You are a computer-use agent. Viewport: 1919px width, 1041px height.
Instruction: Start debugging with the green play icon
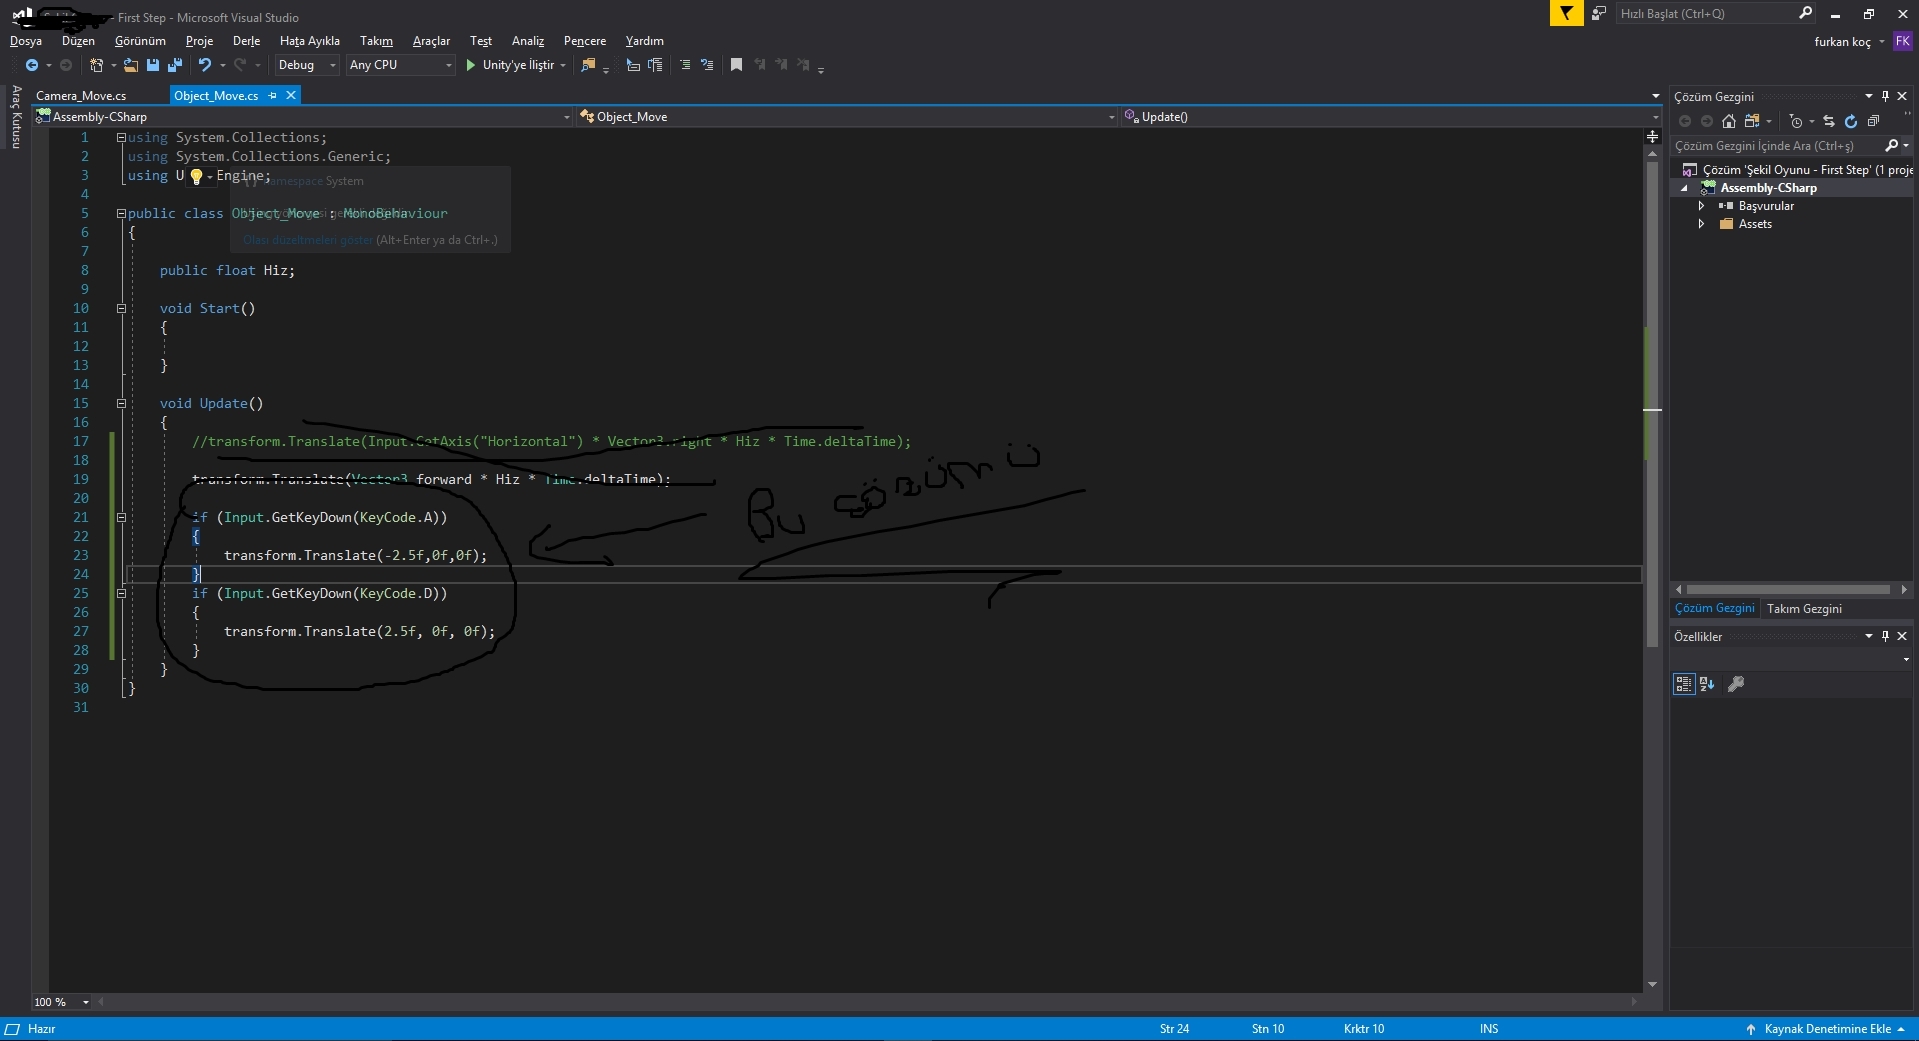470,65
